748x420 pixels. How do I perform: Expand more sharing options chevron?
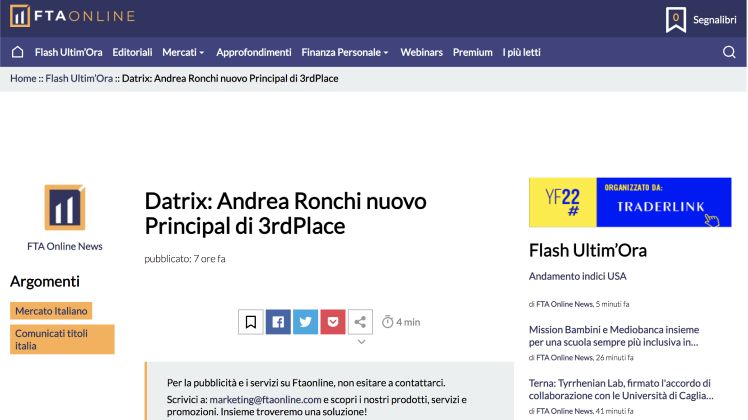pyautogui.click(x=362, y=342)
